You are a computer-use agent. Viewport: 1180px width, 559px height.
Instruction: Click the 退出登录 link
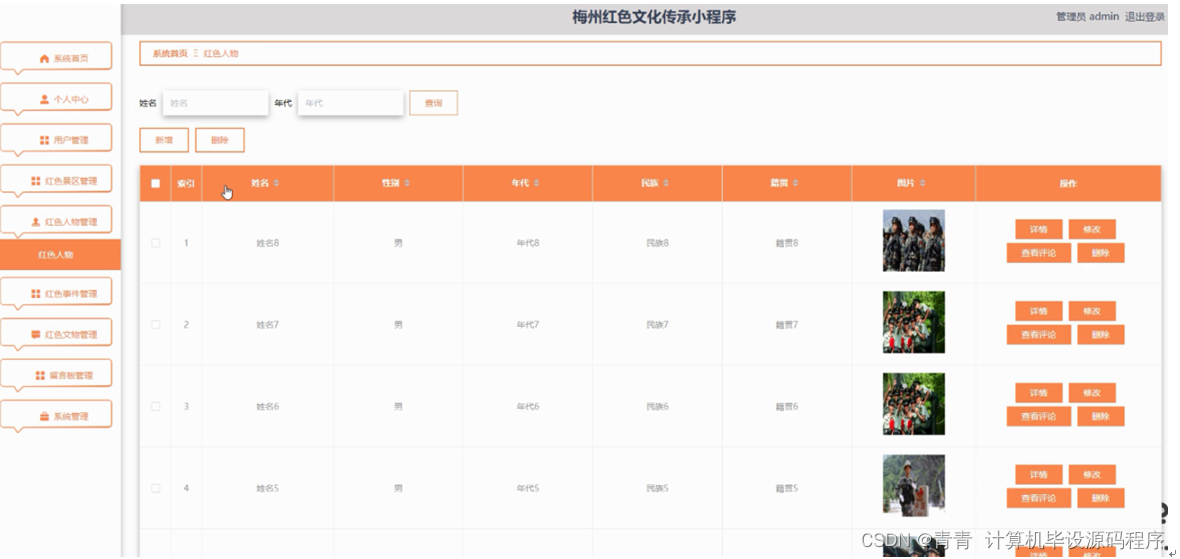point(1145,17)
